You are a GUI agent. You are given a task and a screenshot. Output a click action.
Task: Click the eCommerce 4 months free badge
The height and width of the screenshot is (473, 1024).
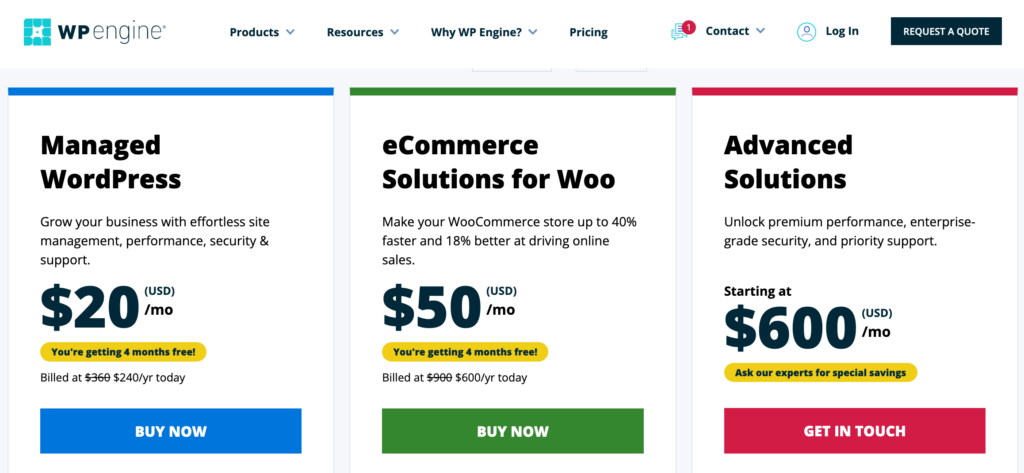pyautogui.click(x=465, y=352)
